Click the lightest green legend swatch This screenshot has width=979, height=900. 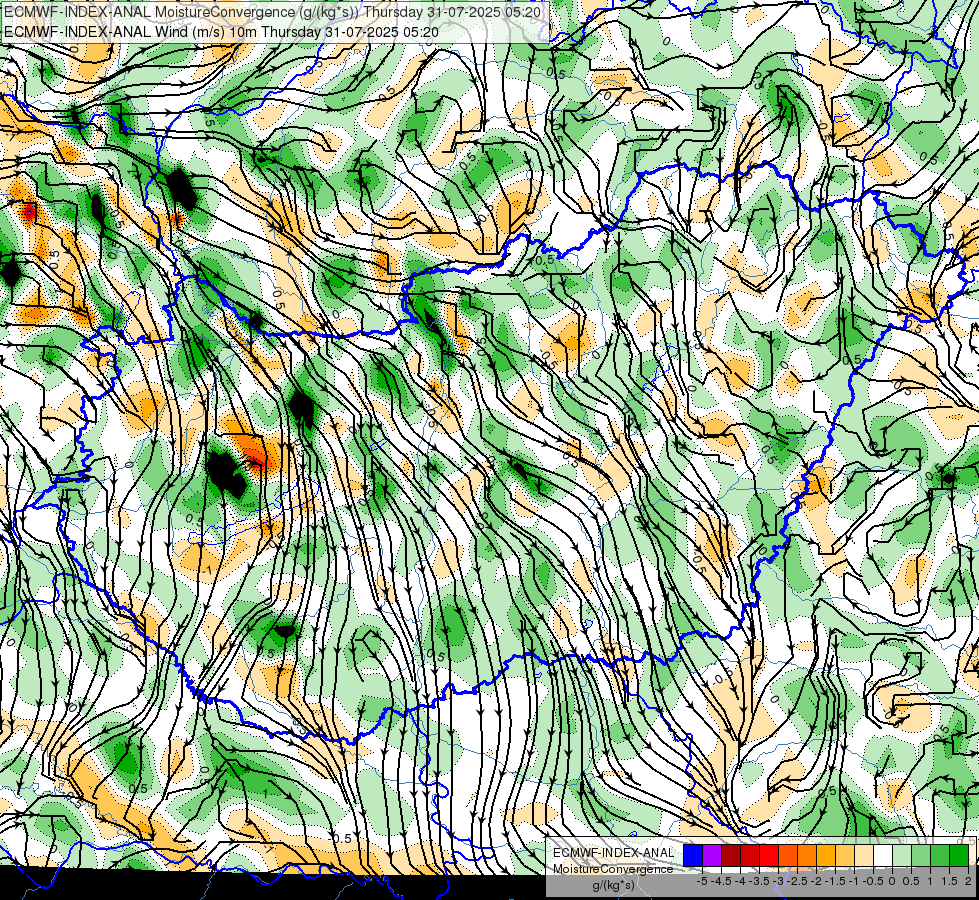pyautogui.click(x=902, y=855)
